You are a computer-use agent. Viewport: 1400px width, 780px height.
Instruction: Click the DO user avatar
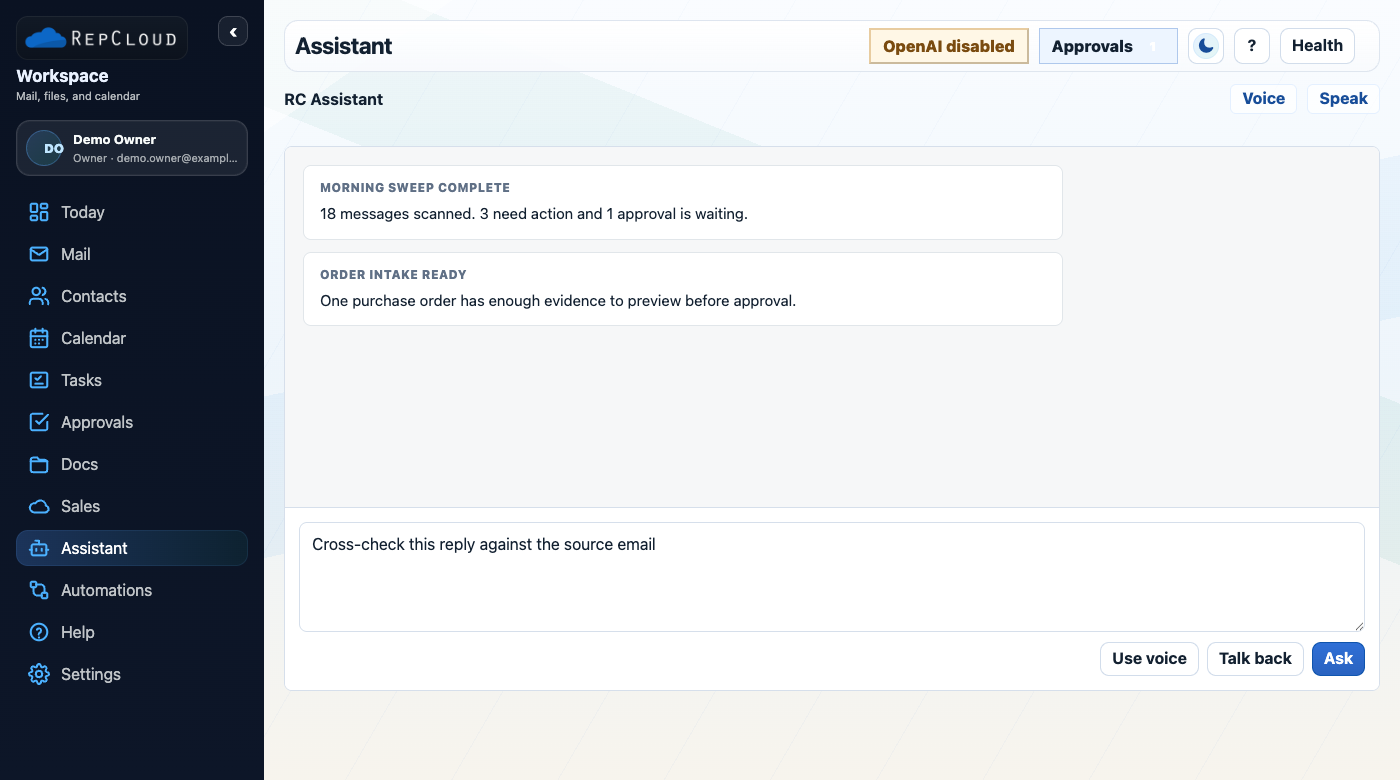pyautogui.click(x=45, y=148)
